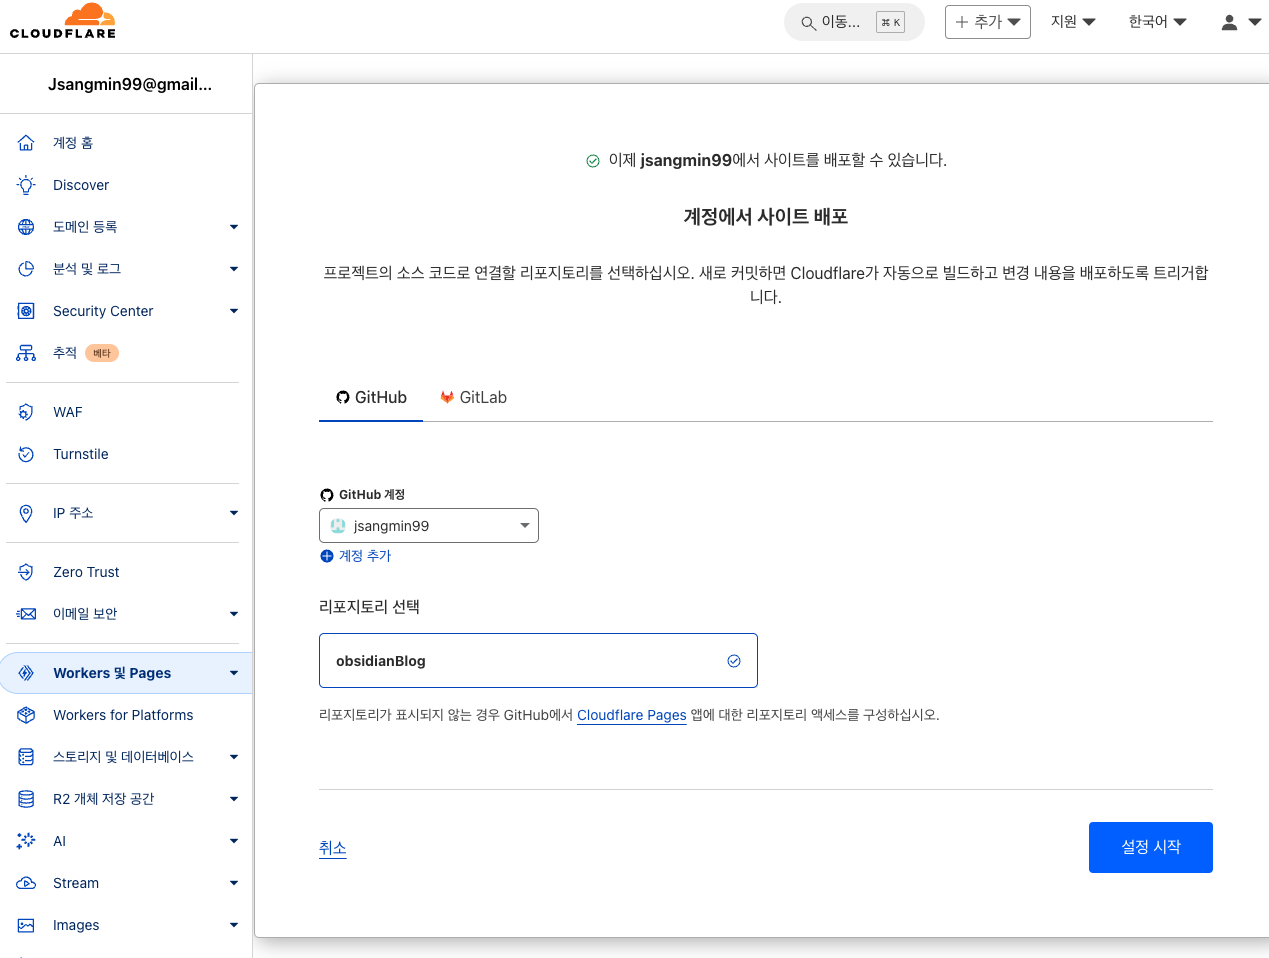Click the 이동... search field
Viewport: 1269px width, 958px height.
pyautogui.click(x=854, y=22)
